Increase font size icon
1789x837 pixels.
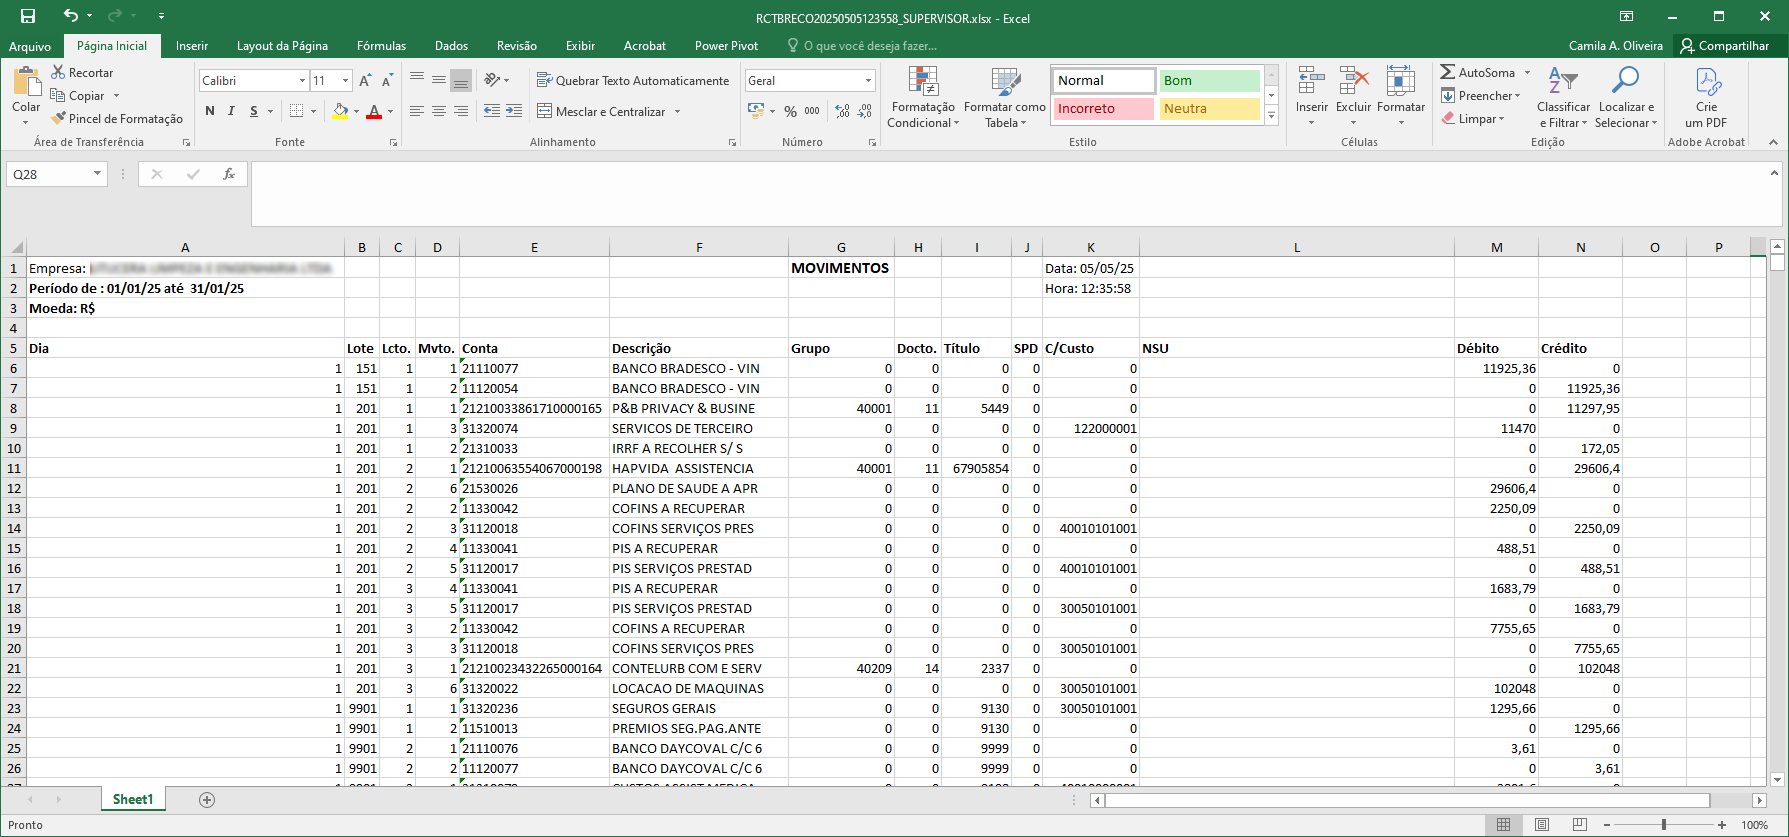pos(365,80)
